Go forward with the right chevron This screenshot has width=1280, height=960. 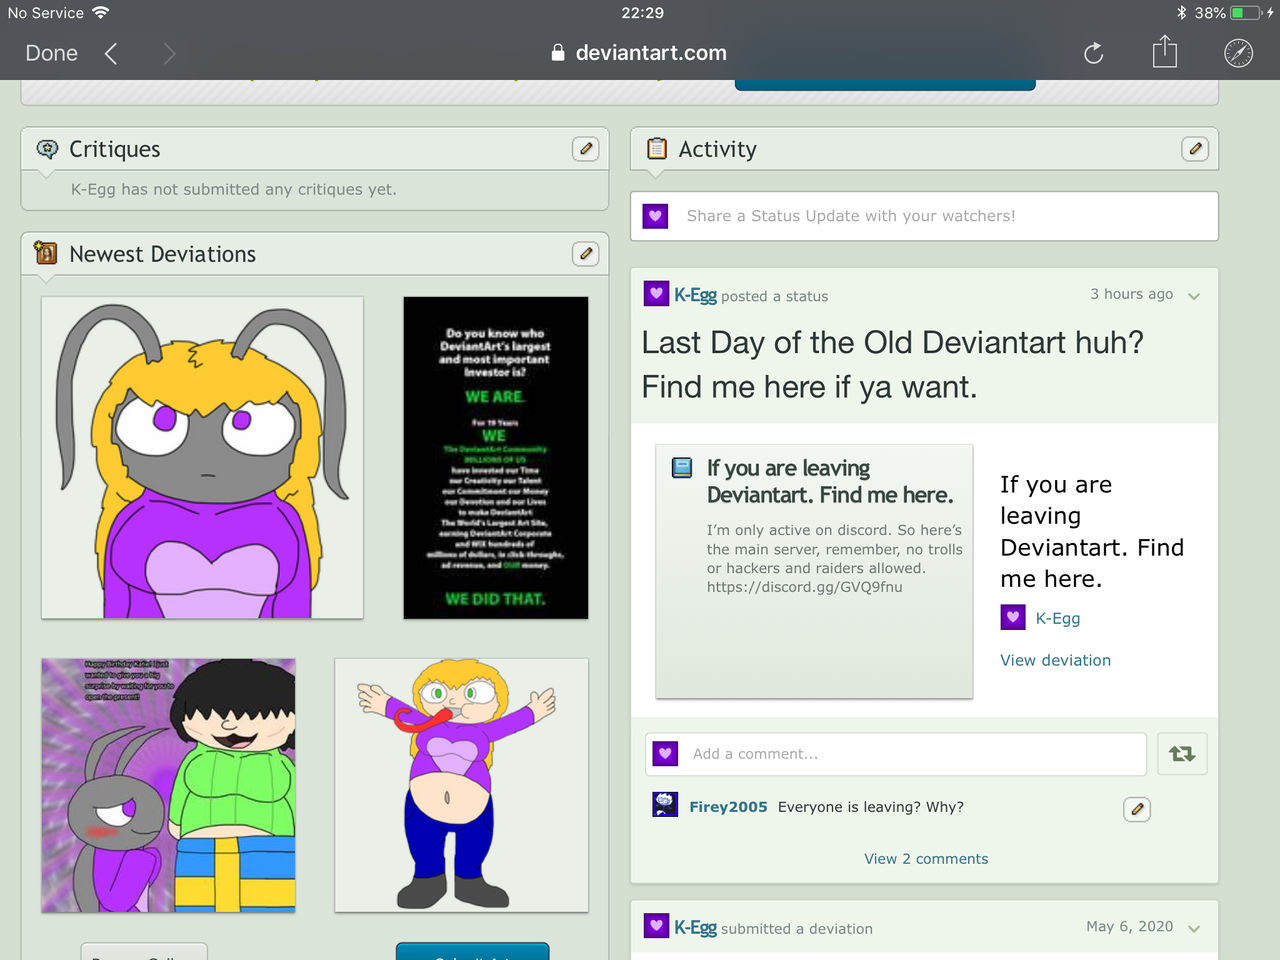point(169,53)
